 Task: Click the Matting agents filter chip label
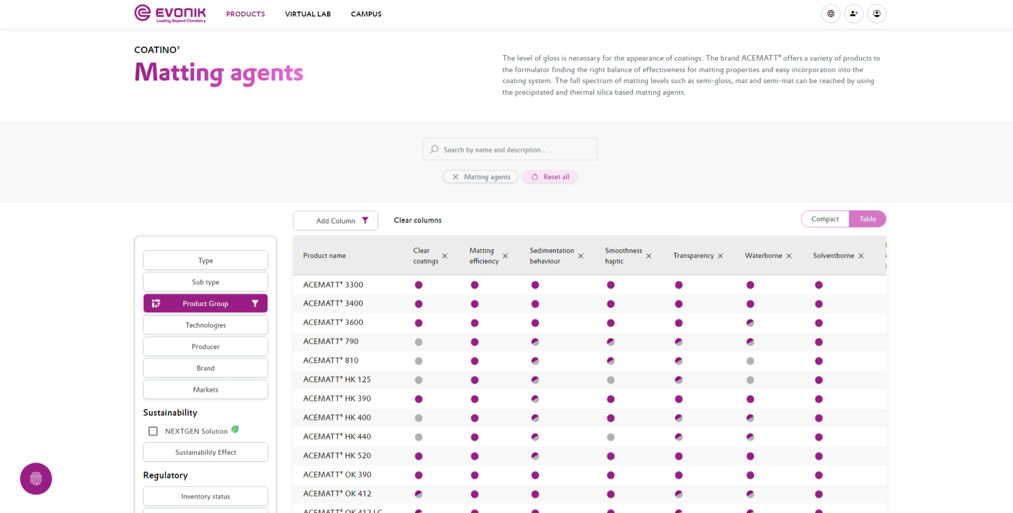click(x=487, y=177)
